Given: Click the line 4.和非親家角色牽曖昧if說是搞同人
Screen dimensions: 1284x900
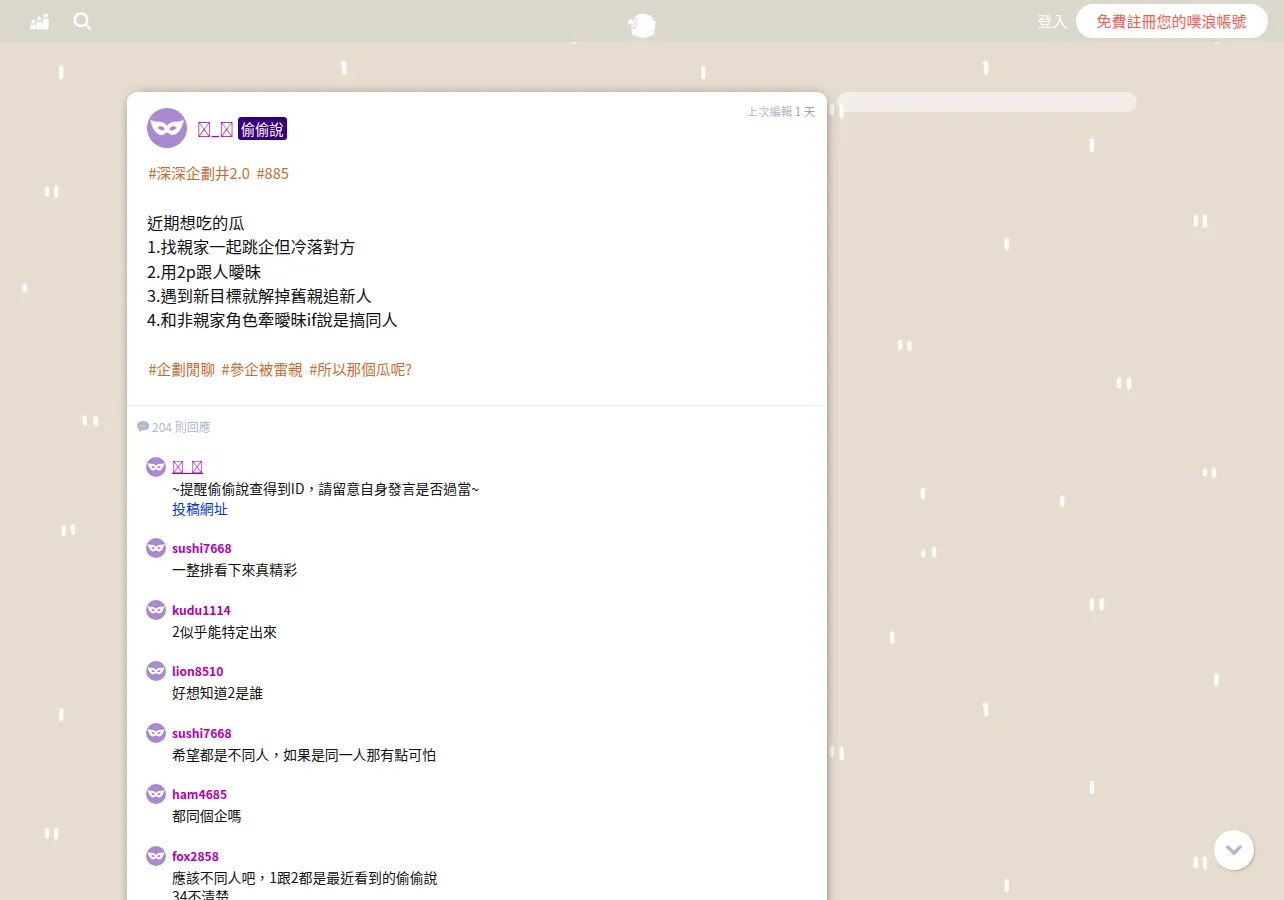Looking at the screenshot, I should point(272,321).
